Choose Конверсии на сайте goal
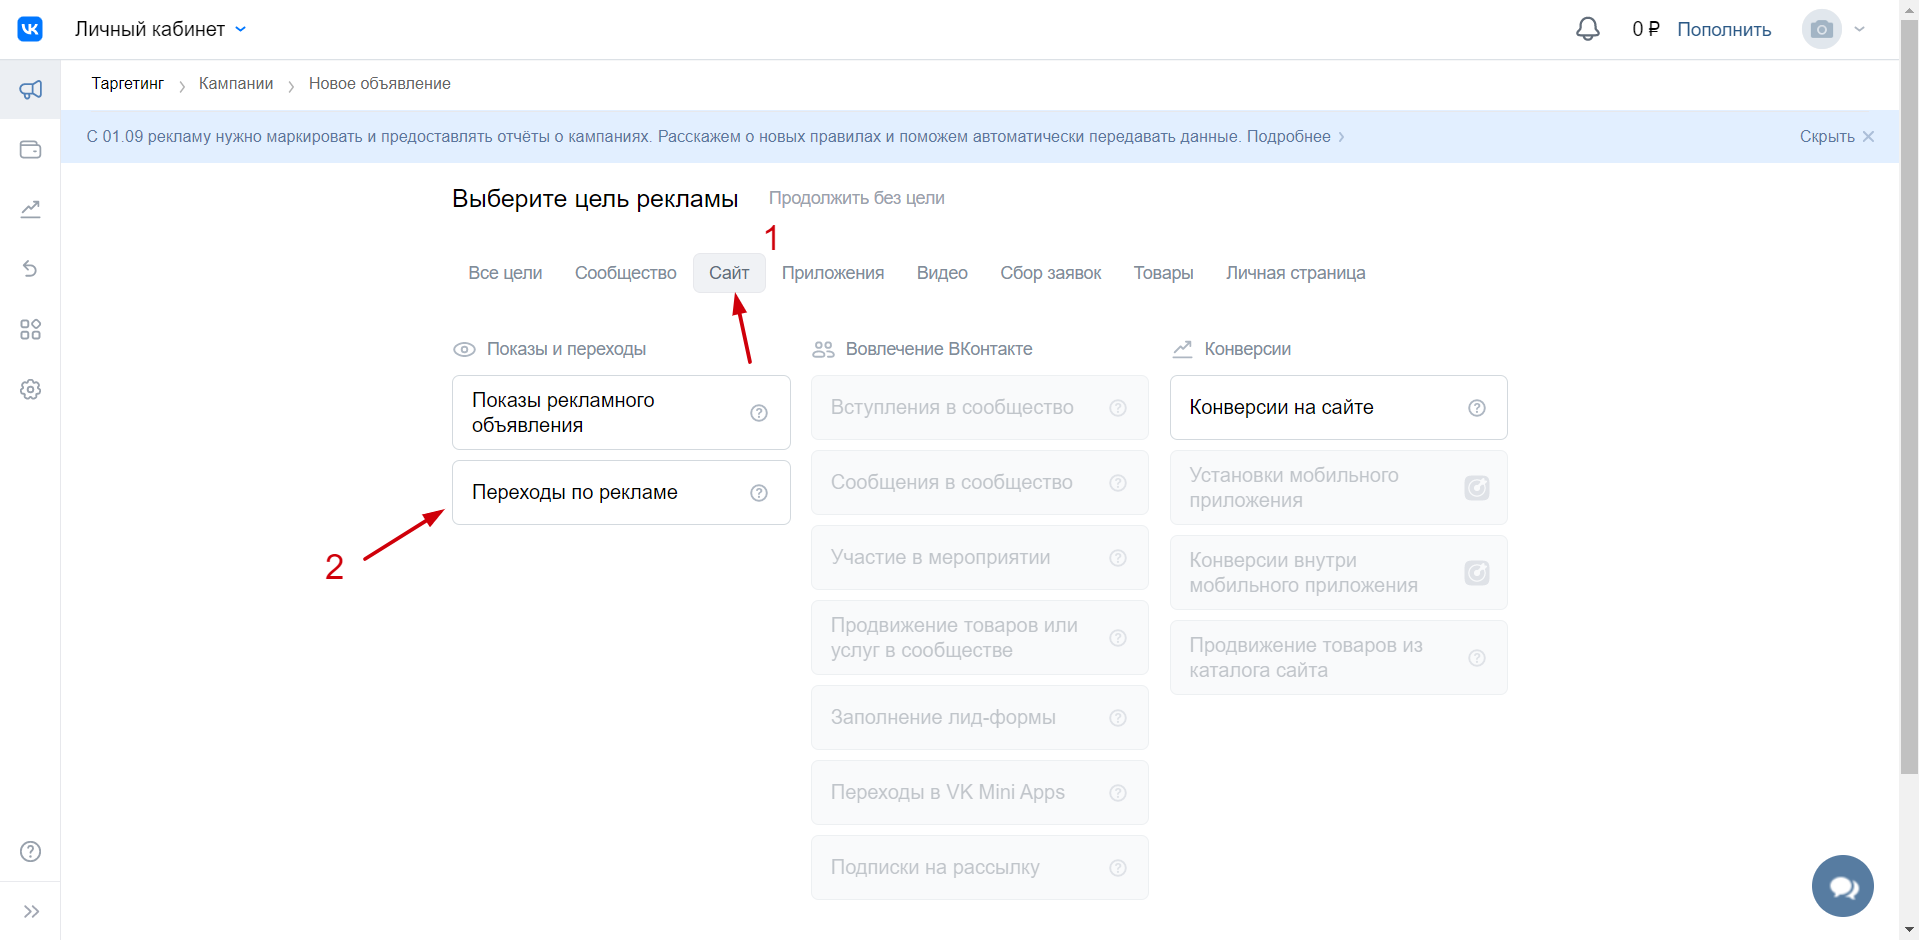Image resolution: width=1919 pixels, height=940 pixels. [1338, 408]
